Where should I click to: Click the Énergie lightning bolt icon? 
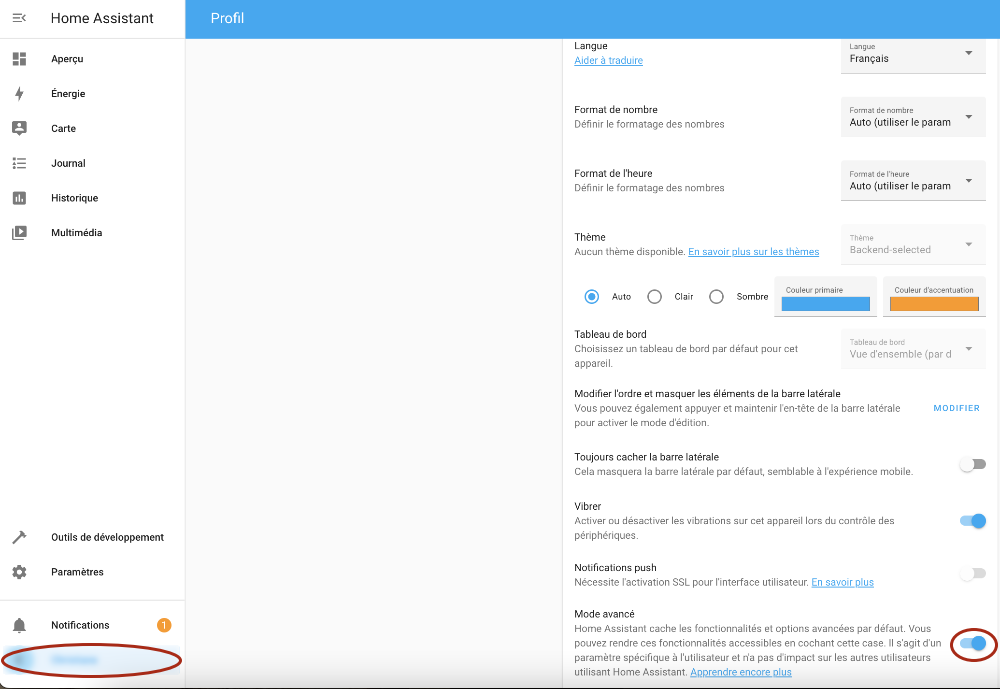click(x=19, y=94)
